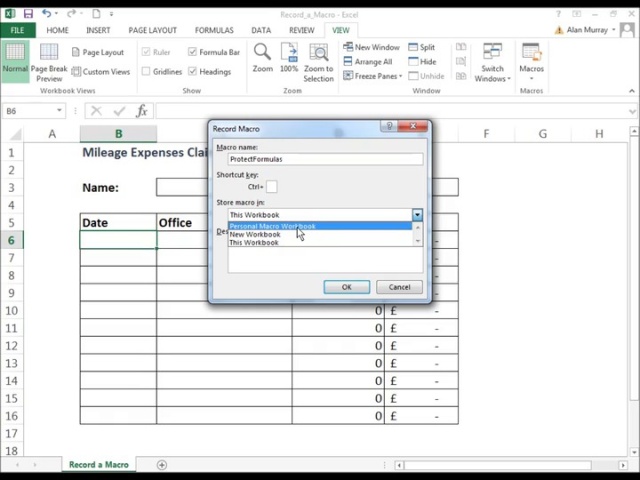Click the Zoom magnifier icon
Viewport: 640px width, 480px height.
(x=262, y=54)
